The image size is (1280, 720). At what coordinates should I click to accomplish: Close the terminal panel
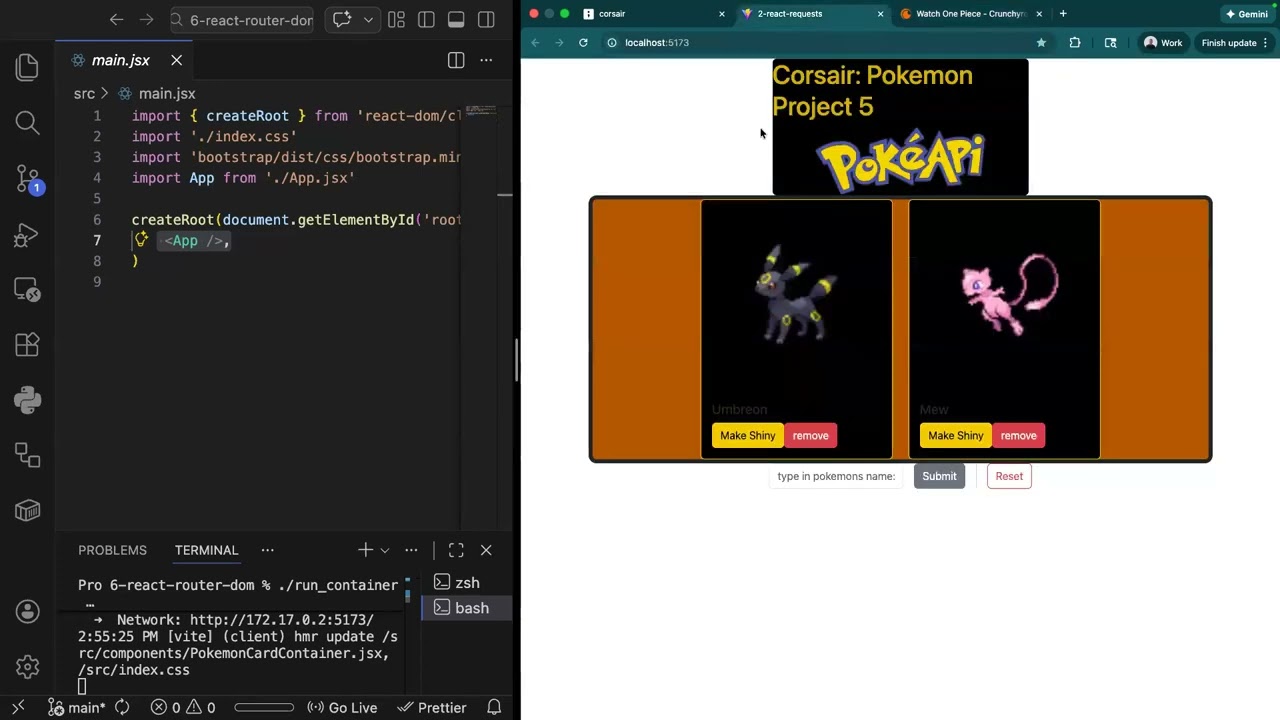pyautogui.click(x=486, y=550)
